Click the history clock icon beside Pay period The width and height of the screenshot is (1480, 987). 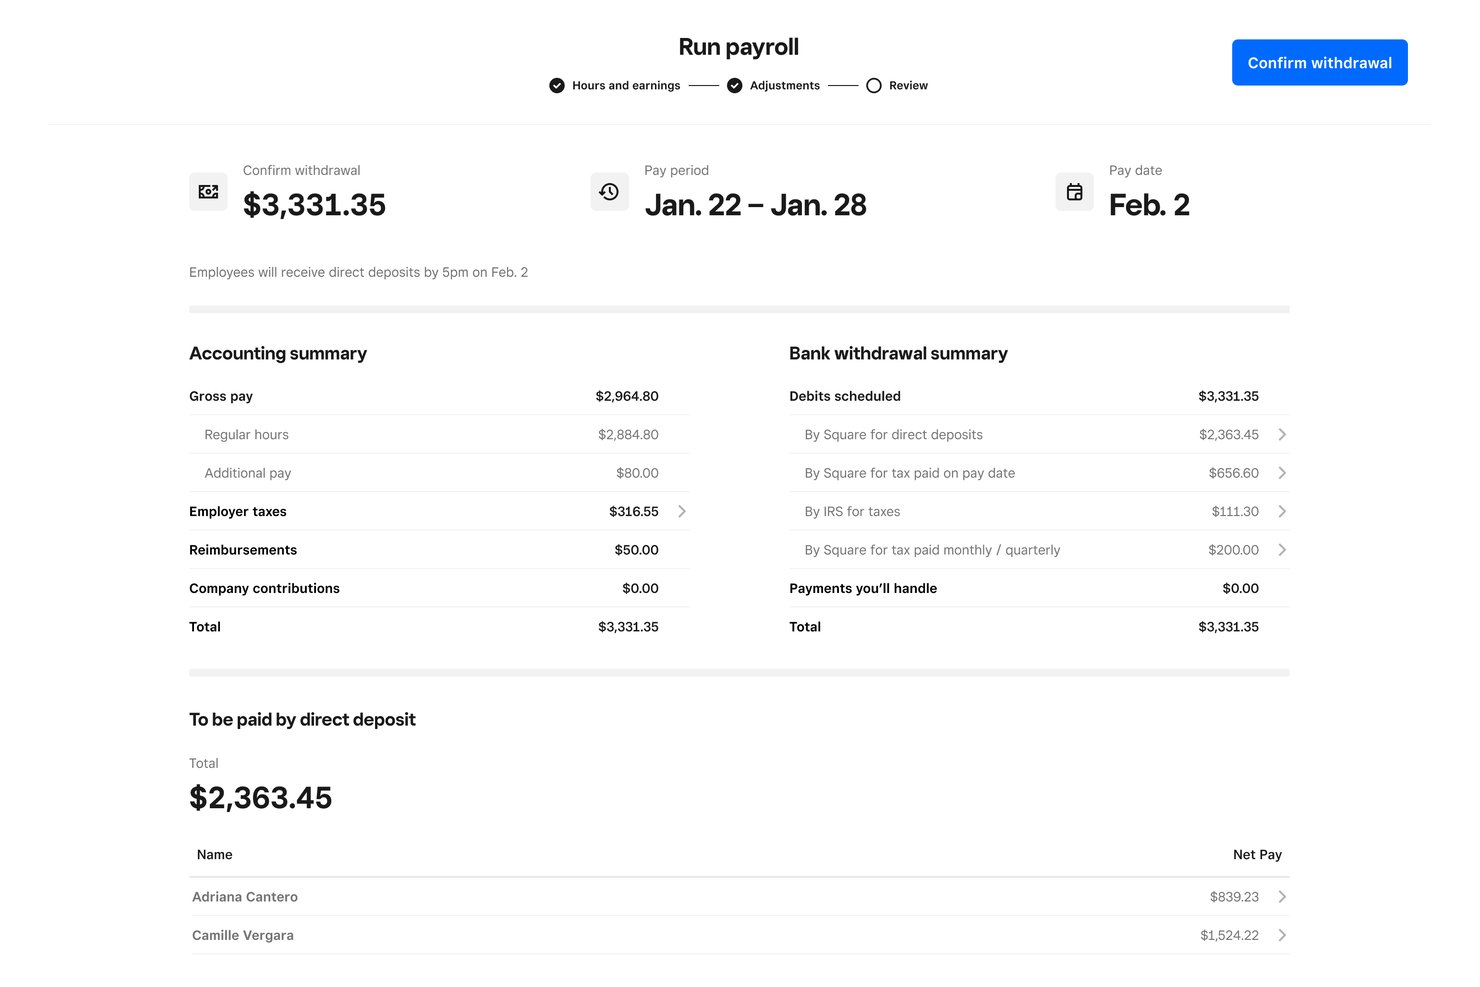click(x=609, y=191)
